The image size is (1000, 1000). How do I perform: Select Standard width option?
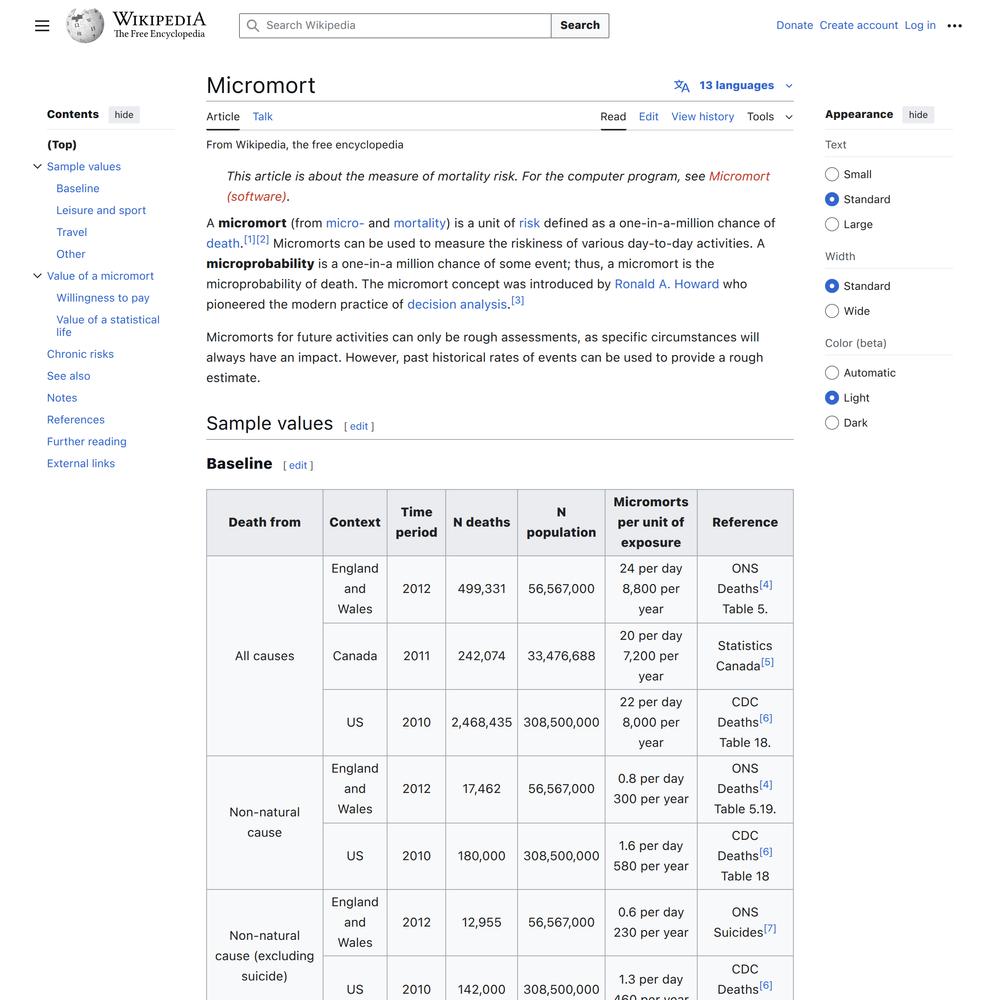point(832,286)
